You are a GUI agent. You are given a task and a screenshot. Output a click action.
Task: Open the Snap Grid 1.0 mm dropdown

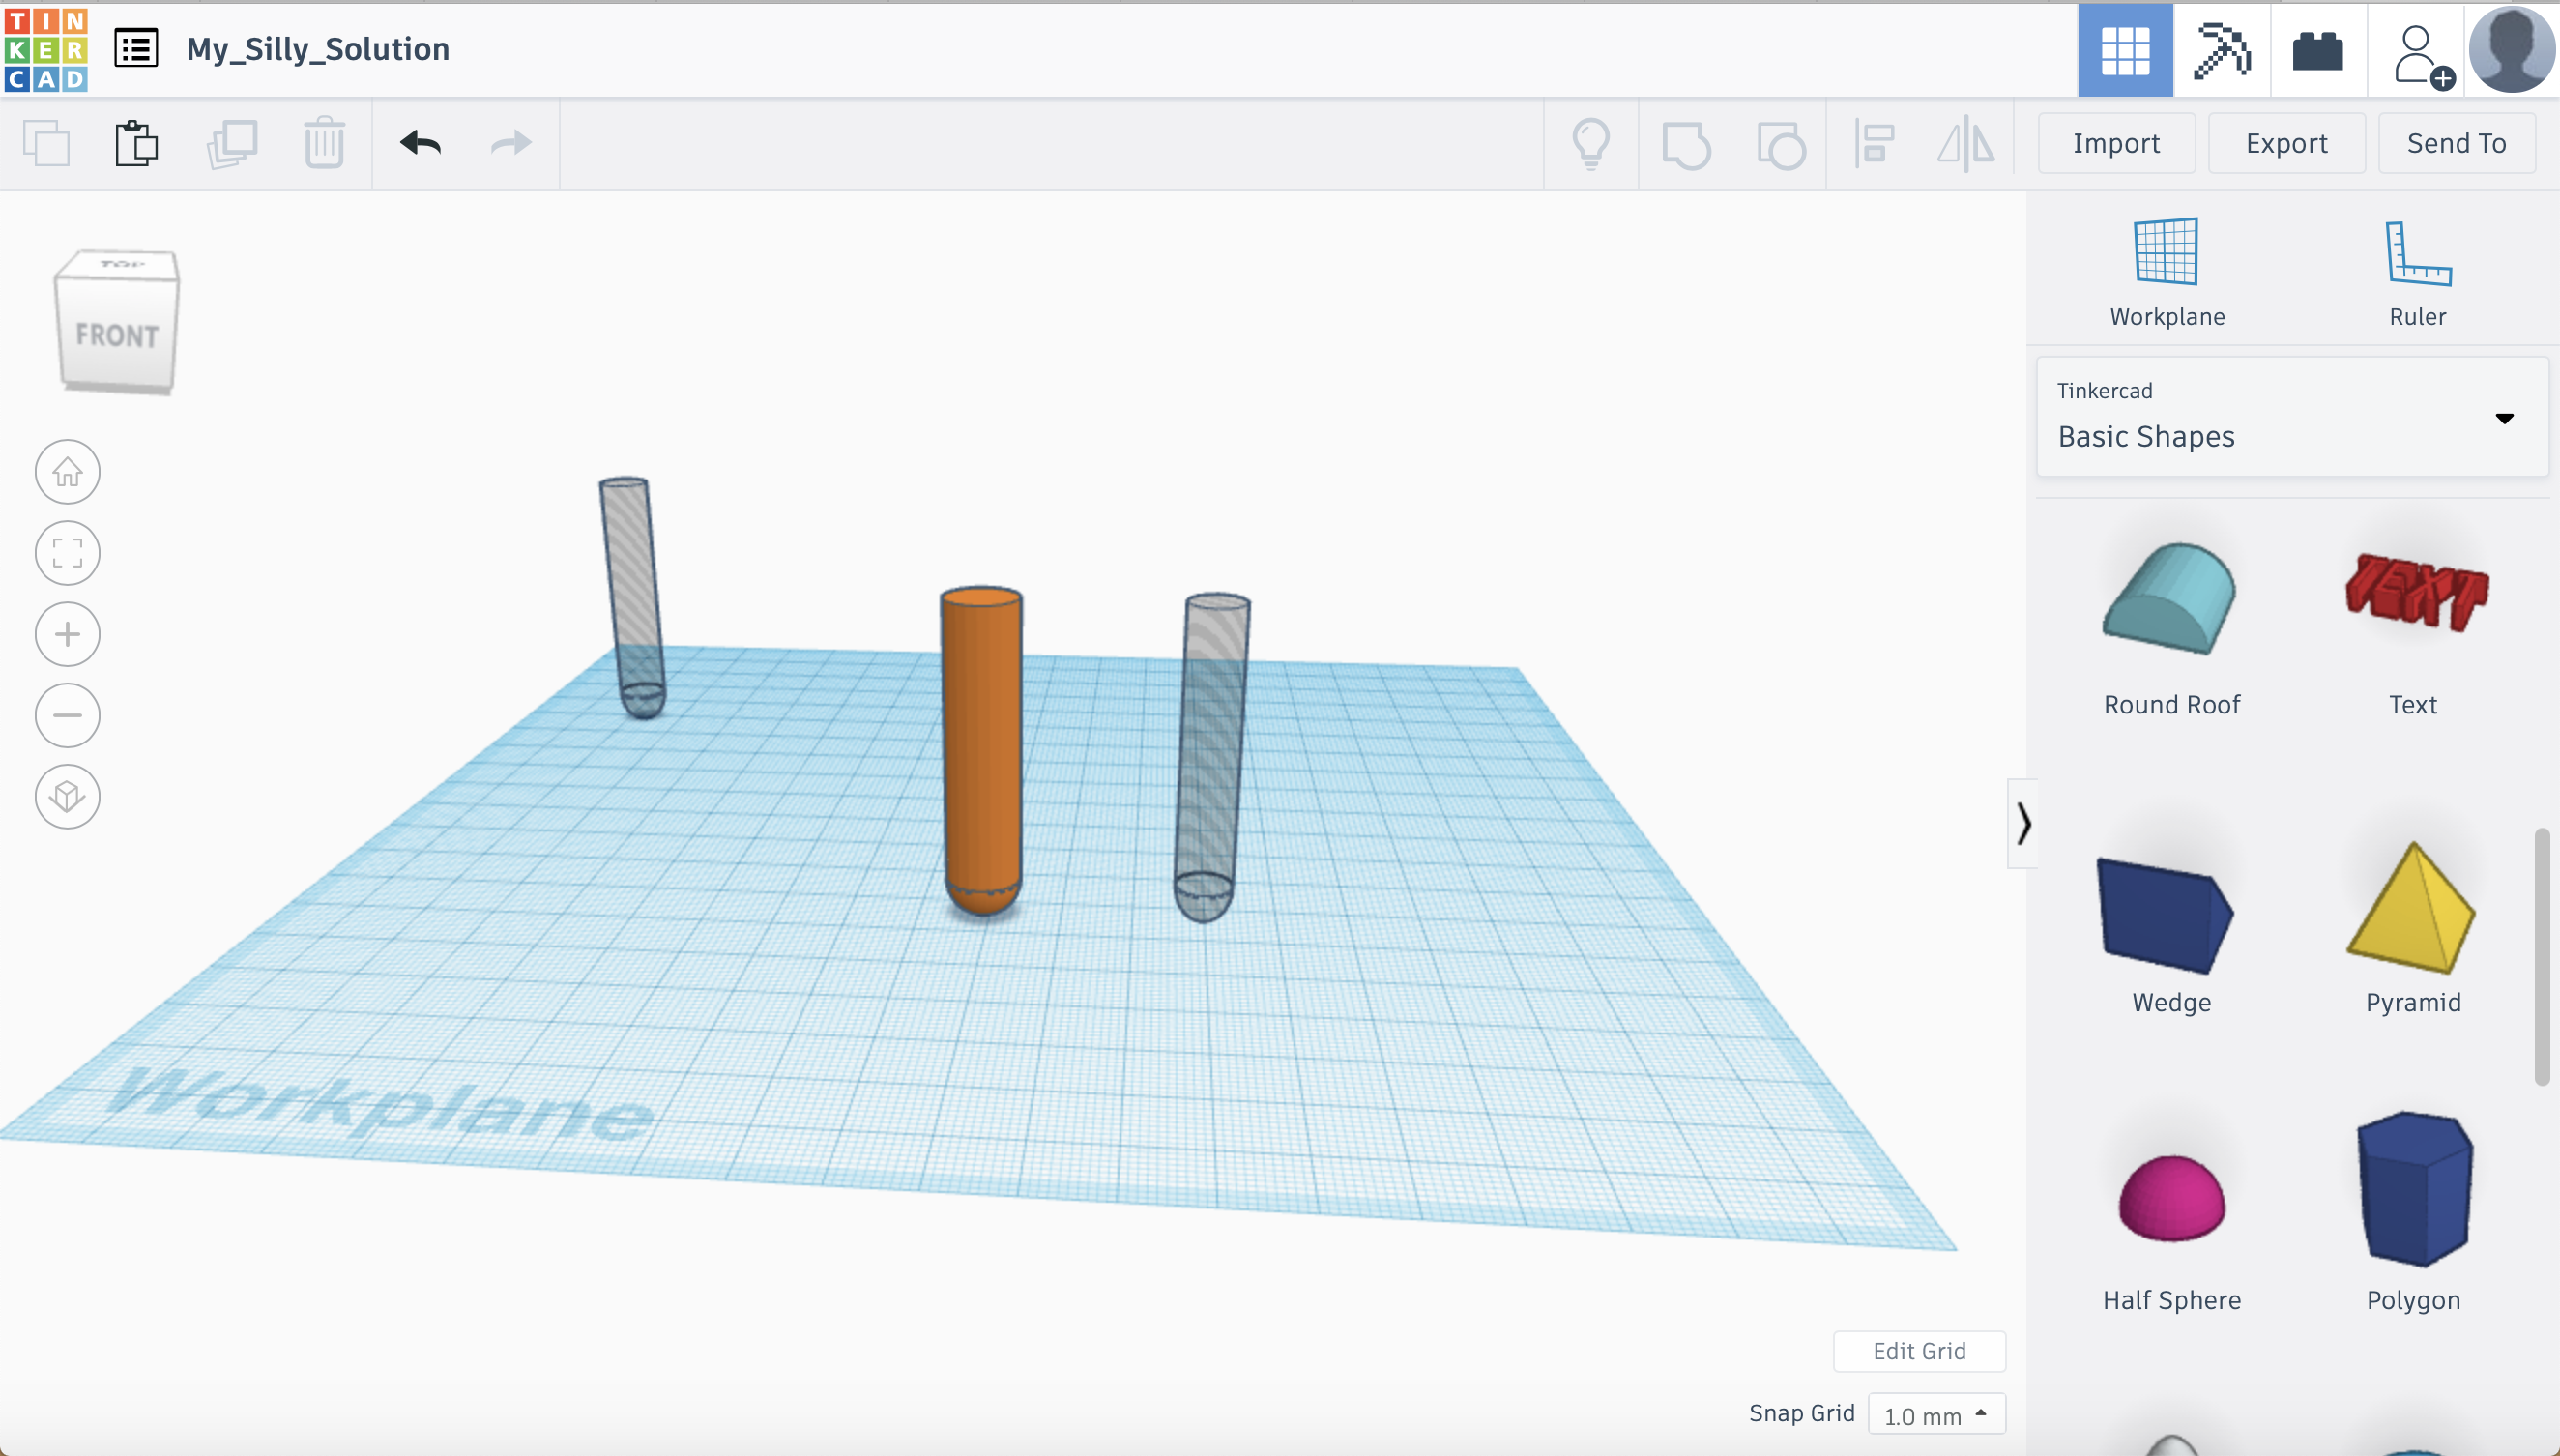click(x=1935, y=1414)
